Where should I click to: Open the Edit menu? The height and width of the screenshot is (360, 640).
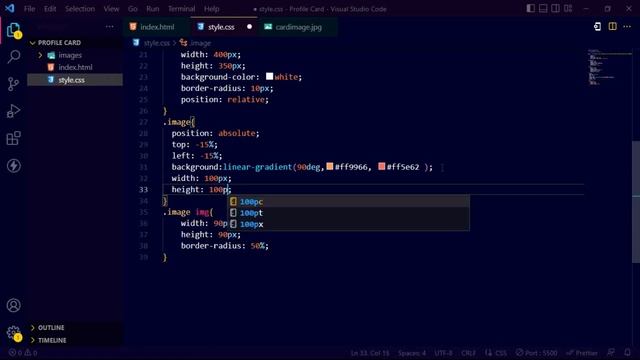pos(50,9)
